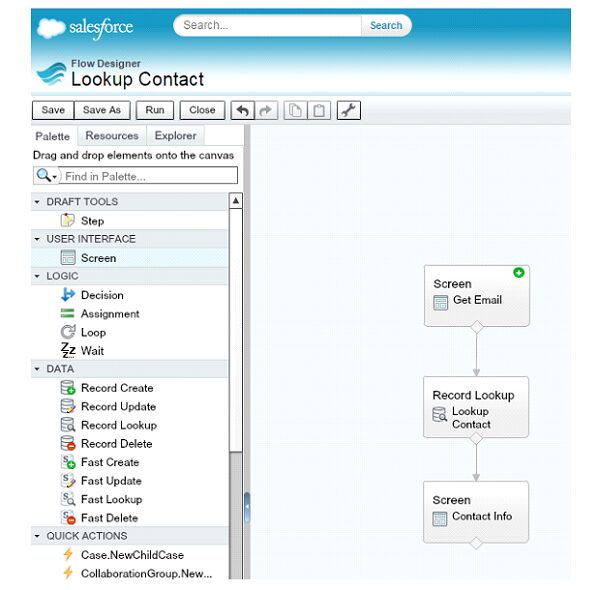Switch to the Resources tab
Image resolution: width=600 pixels, height=590 pixels.
(x=112, y=136)
